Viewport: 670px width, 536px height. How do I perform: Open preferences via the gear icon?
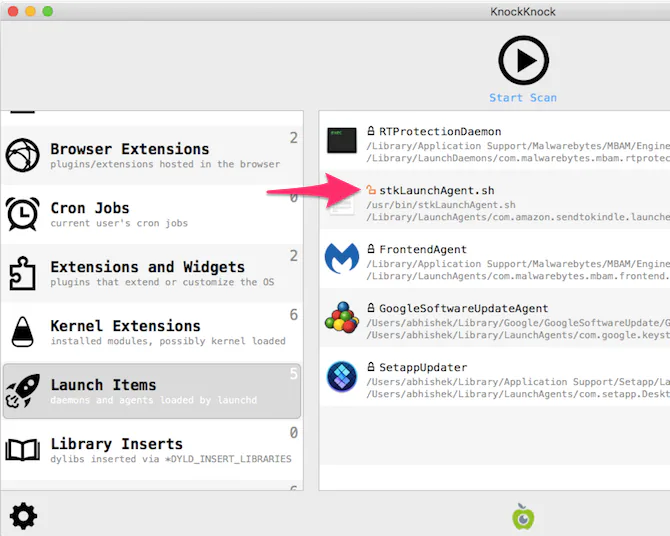coord(24,515)
